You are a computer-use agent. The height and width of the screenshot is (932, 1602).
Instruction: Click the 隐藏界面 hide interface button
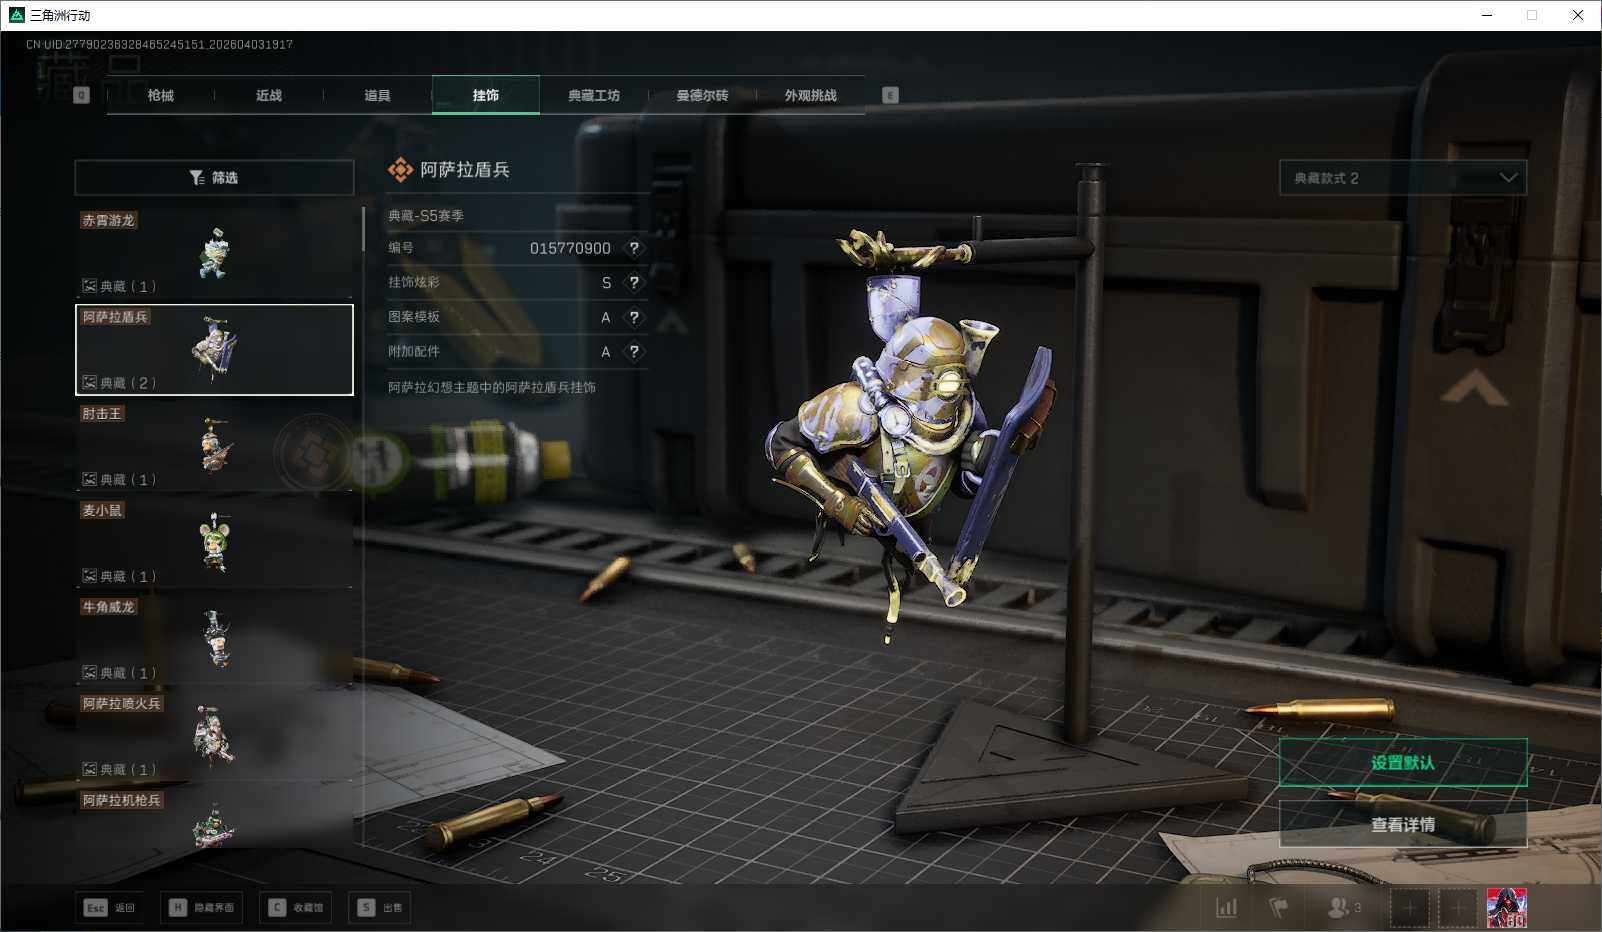pyautogui.click(x=202, y=907)
